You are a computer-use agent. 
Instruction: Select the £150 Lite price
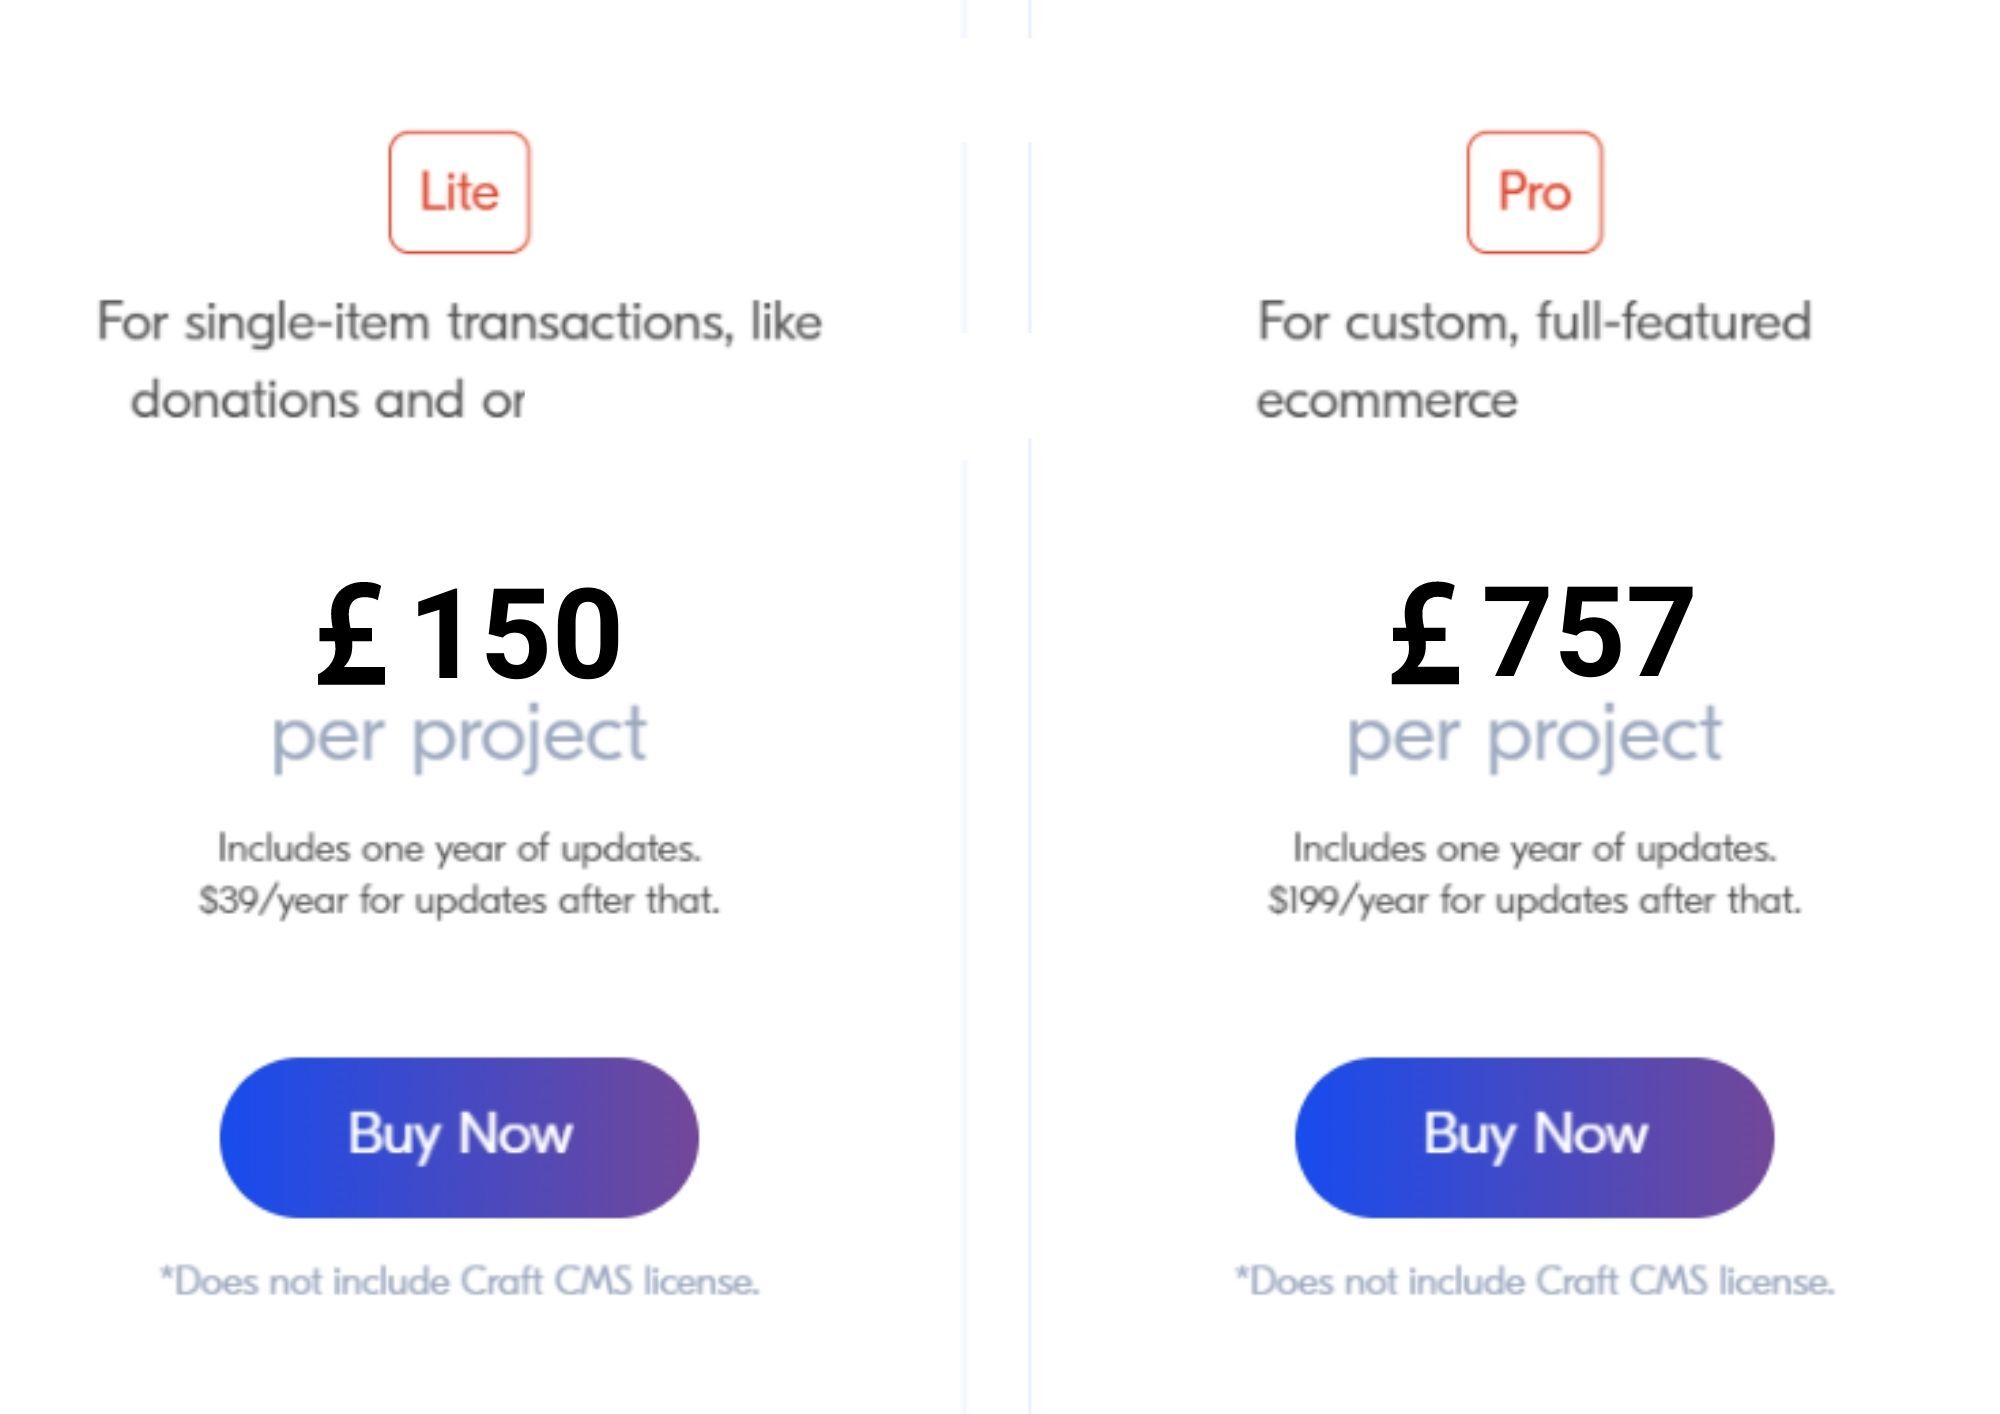[469, 633]
